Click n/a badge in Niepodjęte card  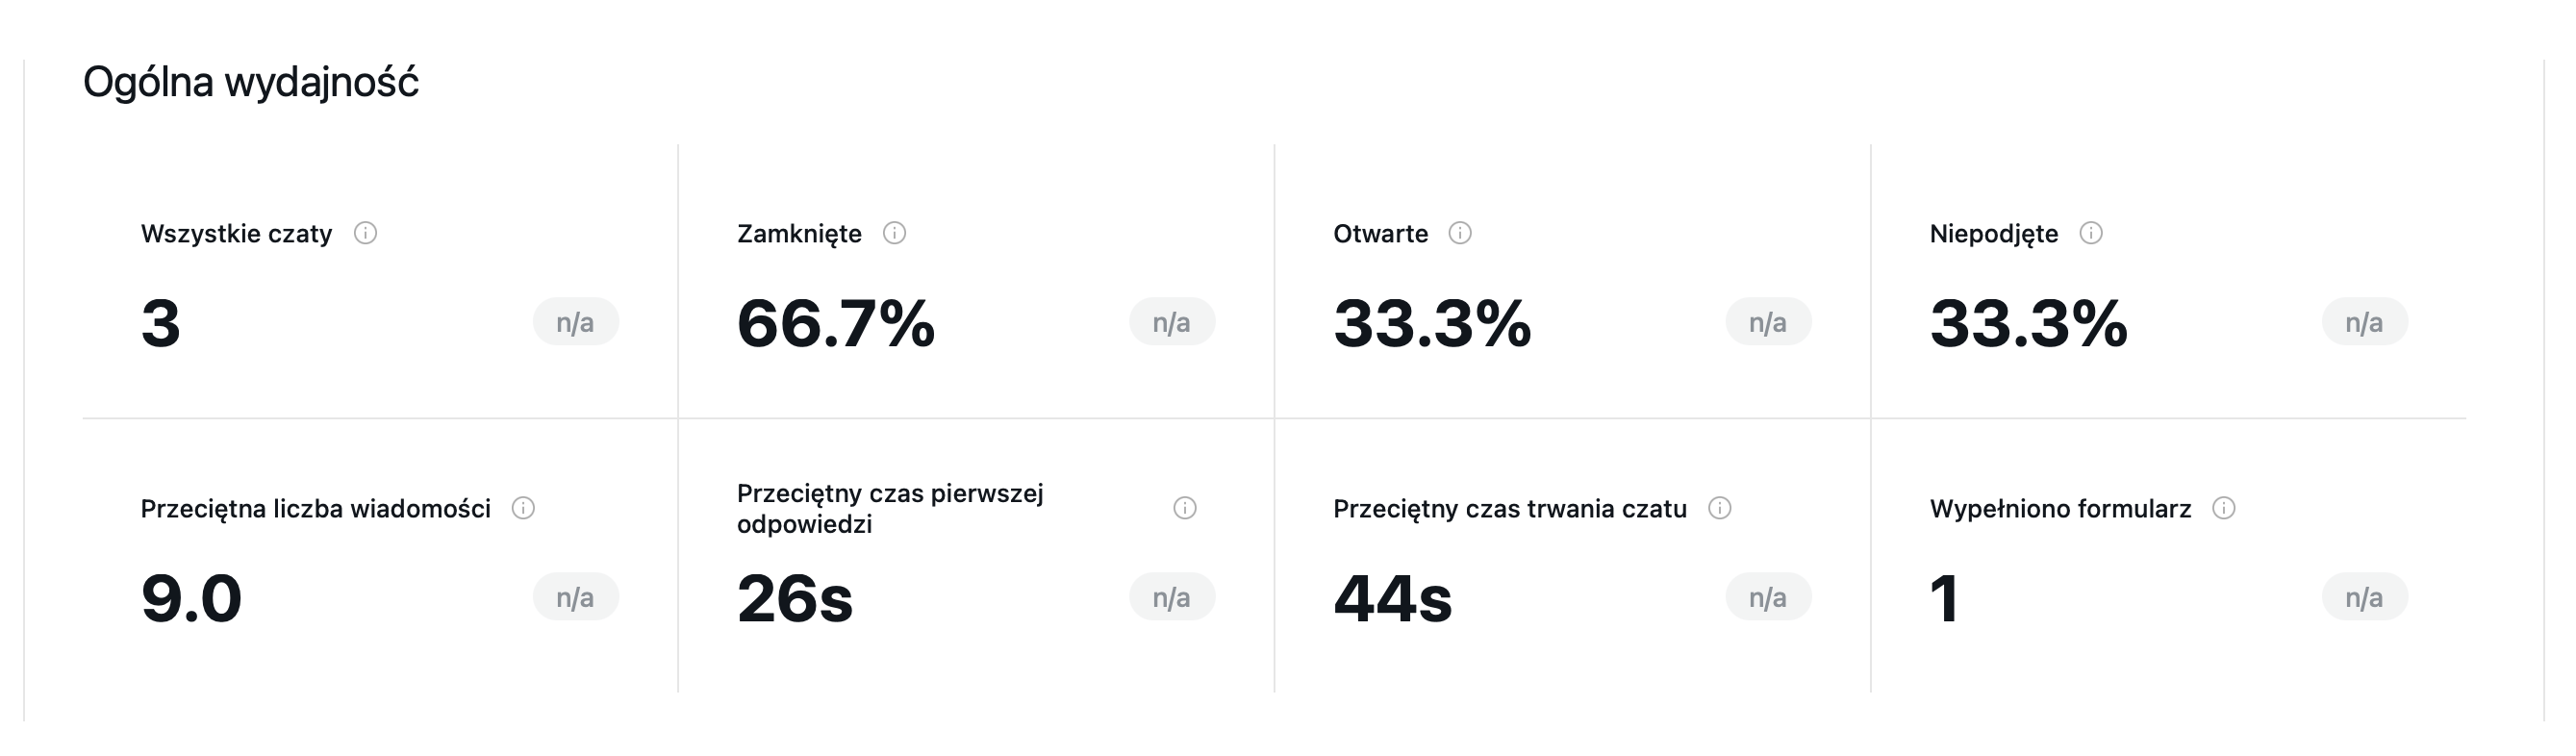click(2365, 322)
